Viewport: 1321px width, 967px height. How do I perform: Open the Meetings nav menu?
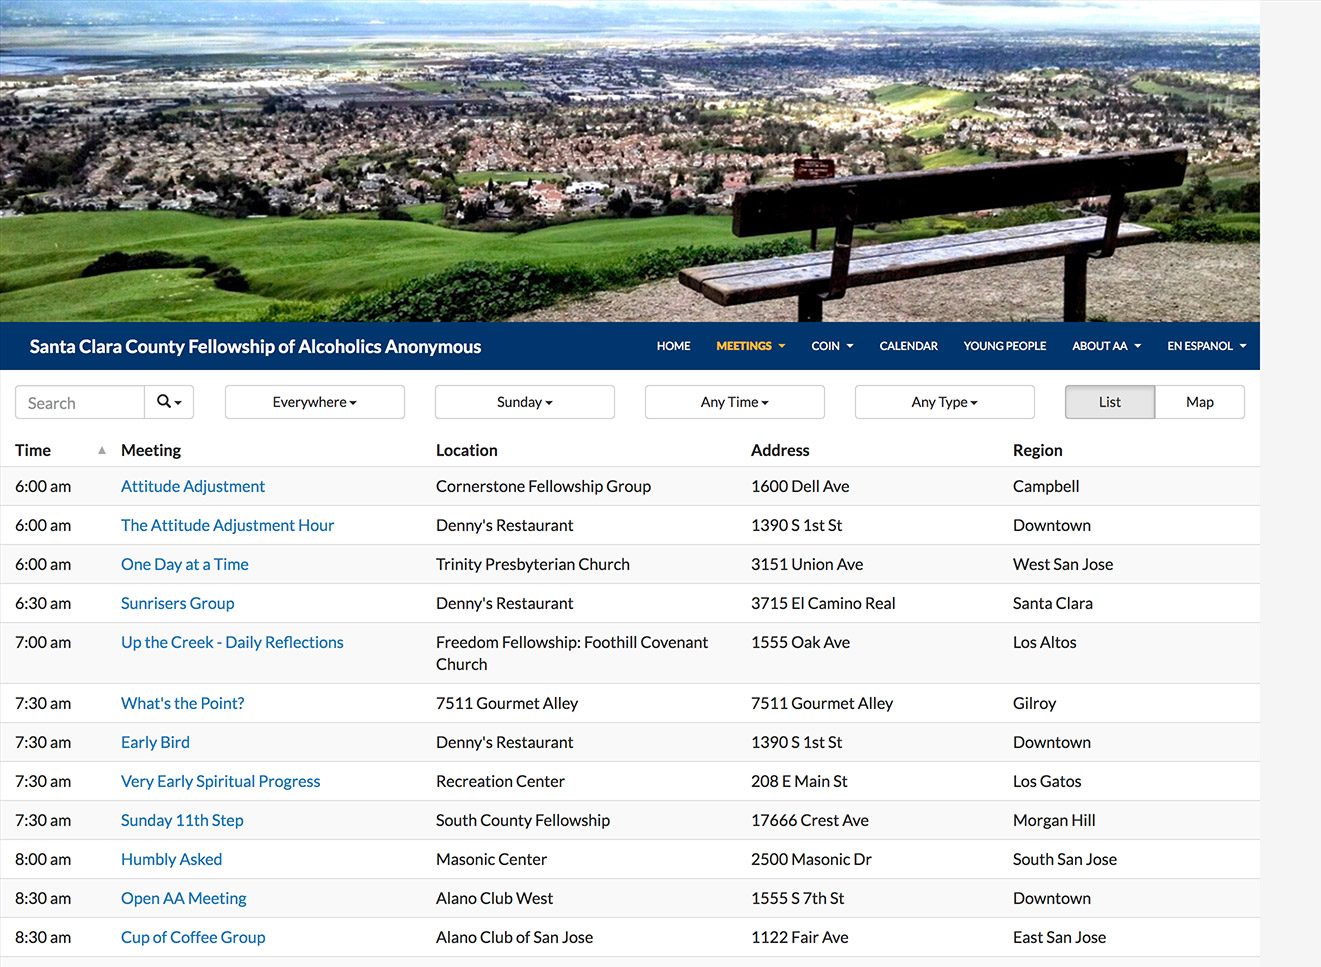[x=751, y=346]
